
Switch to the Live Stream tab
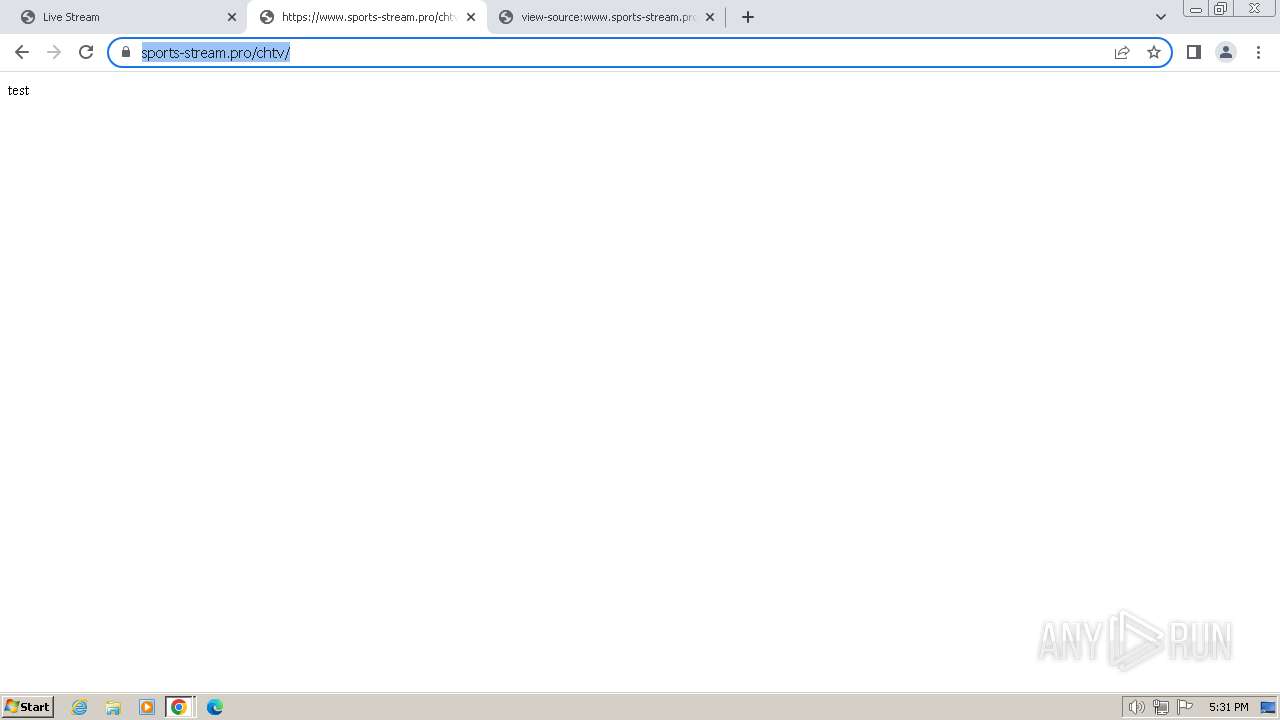pos(128,17)
